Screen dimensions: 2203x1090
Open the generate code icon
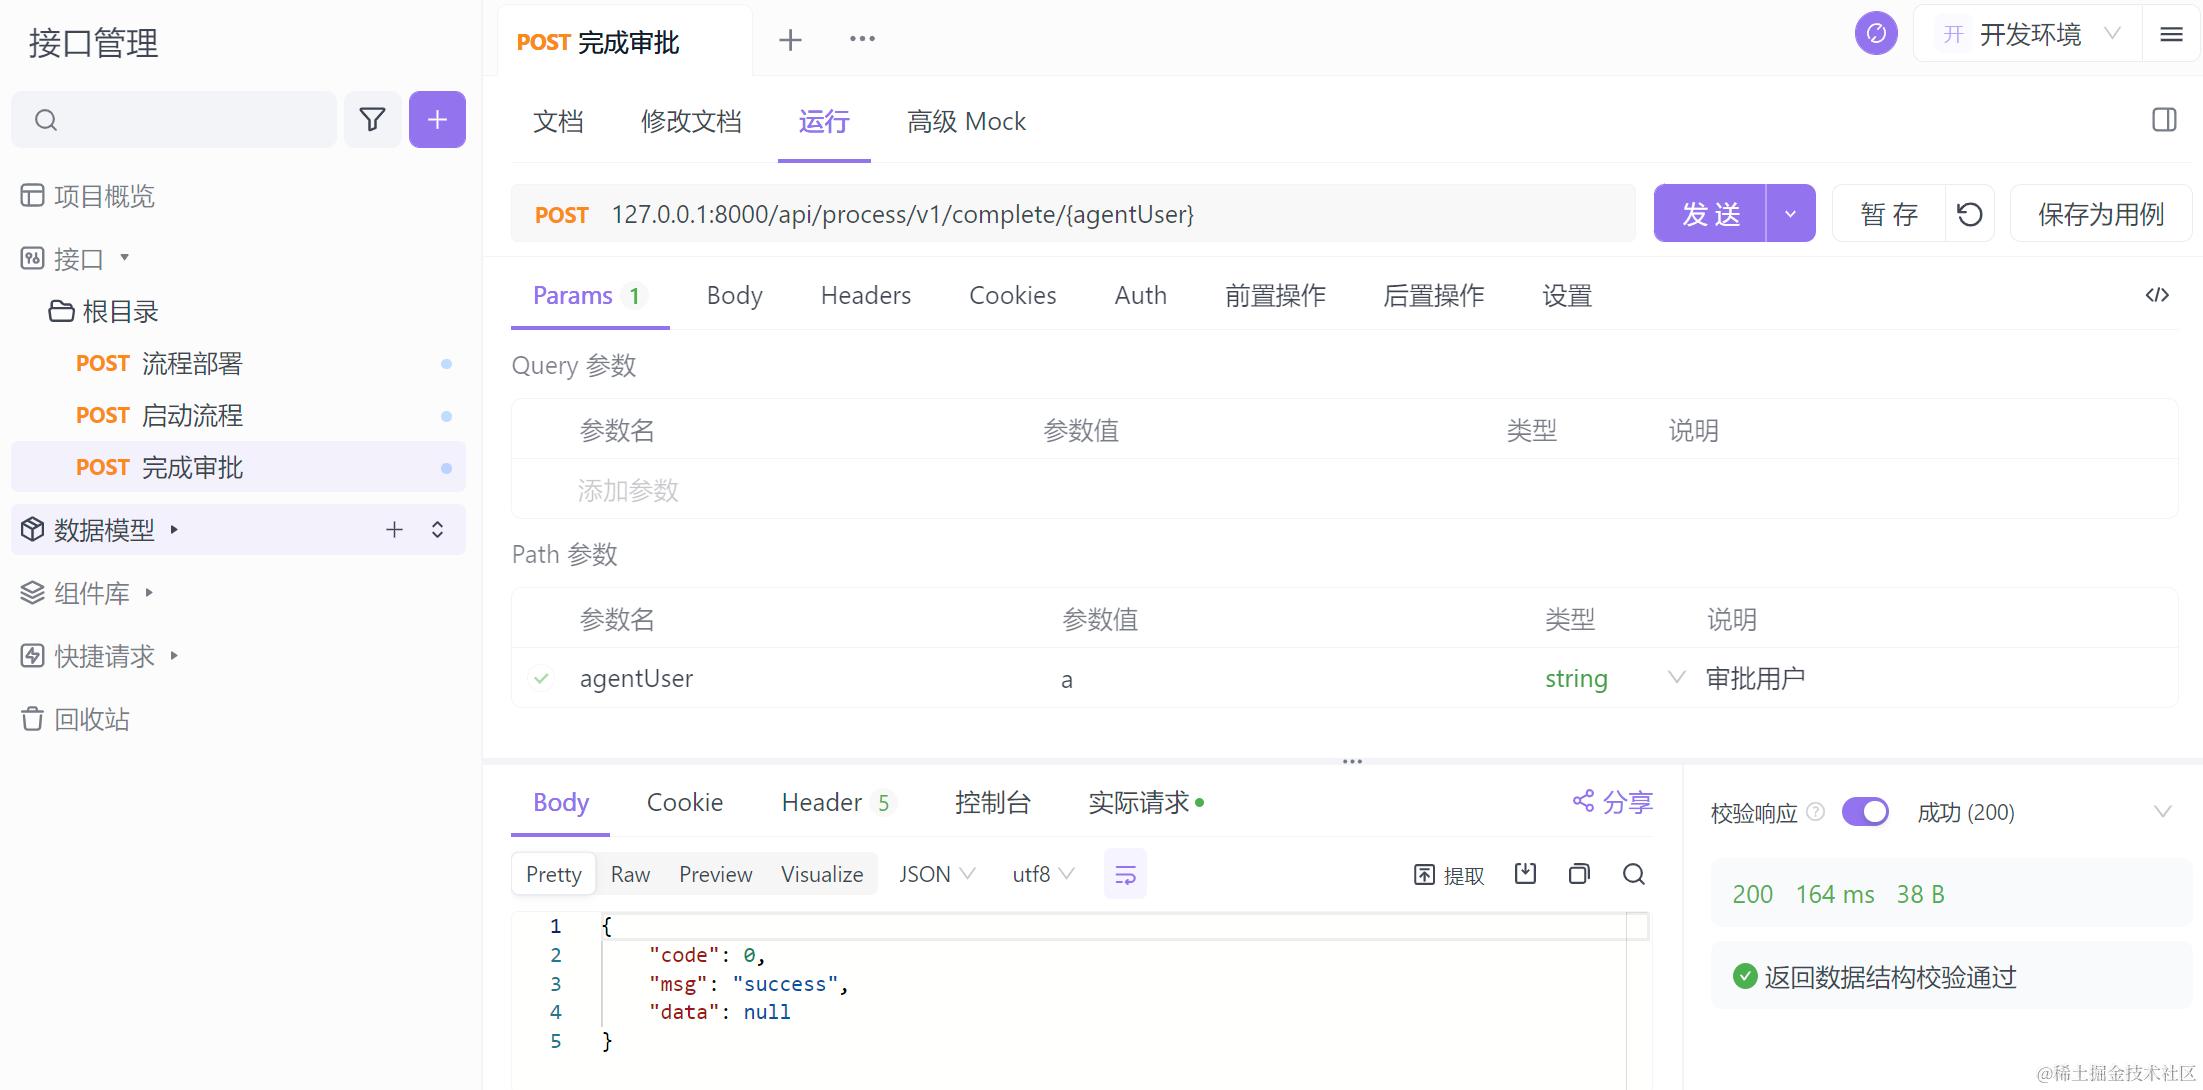tap(2157, 295)
